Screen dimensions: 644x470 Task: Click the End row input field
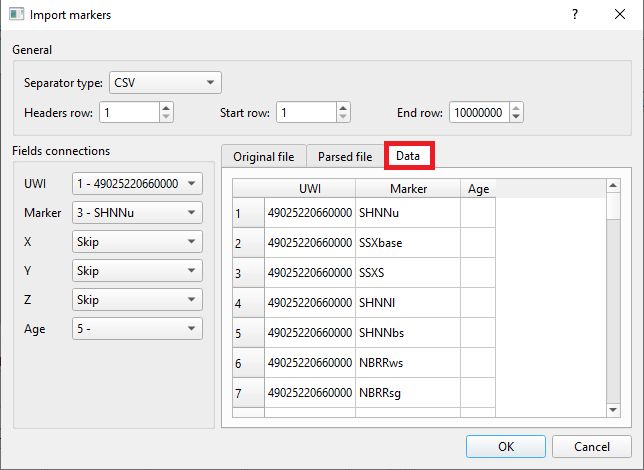[x=479, y=113]
